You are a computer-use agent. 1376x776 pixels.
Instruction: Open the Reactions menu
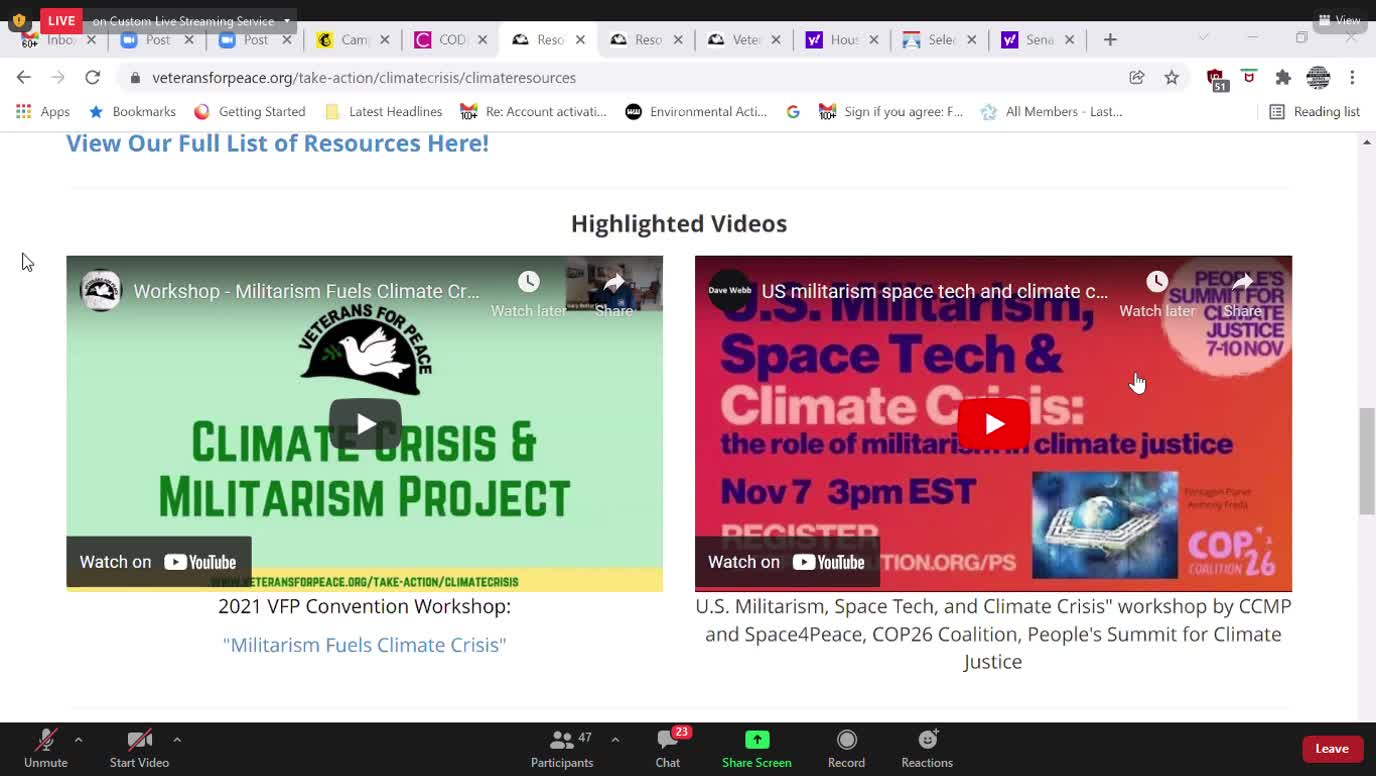pyautogui.click(x=927, y=749)
